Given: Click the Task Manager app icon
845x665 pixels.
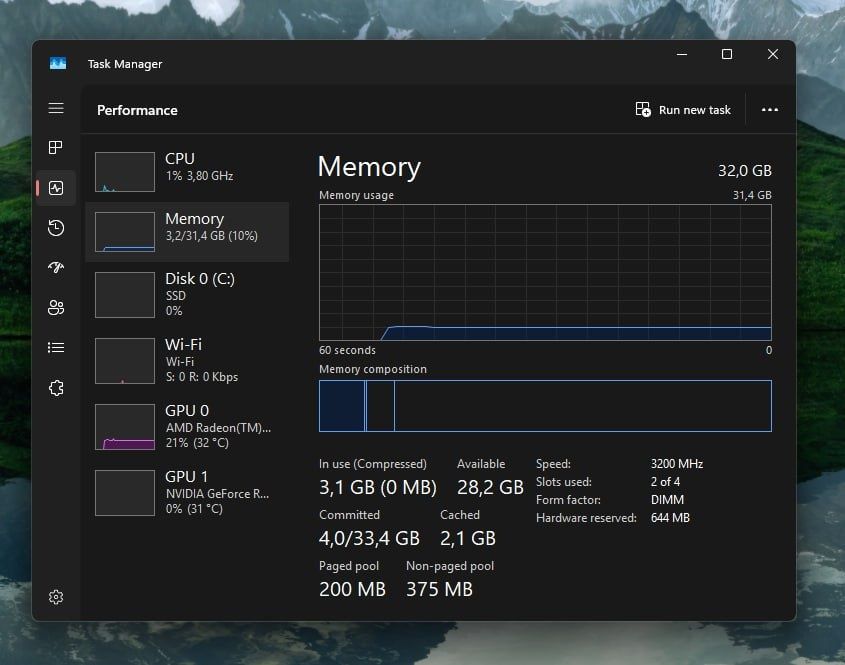Looking at the screenshot, I should click(x=58, y=64).
